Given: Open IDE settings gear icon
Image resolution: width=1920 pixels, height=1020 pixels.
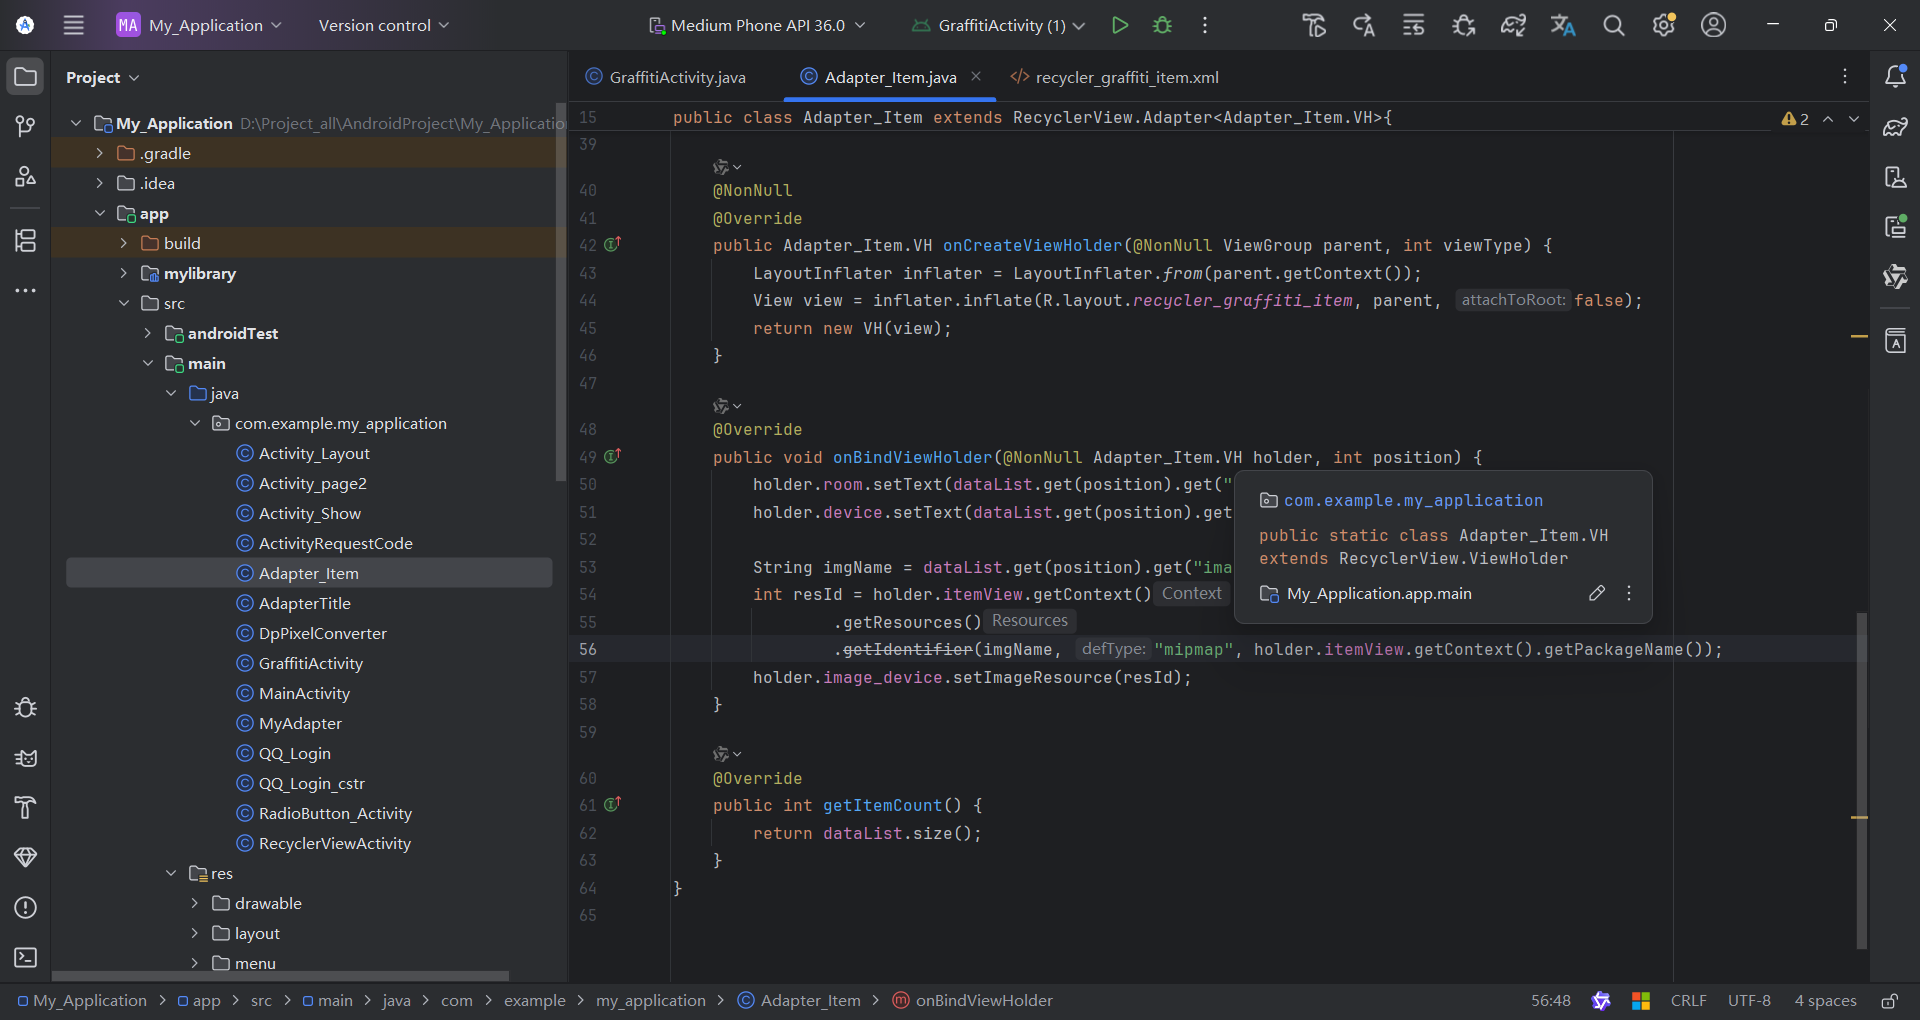Looking at the screenshot, I should click(x=1663, y=25).
